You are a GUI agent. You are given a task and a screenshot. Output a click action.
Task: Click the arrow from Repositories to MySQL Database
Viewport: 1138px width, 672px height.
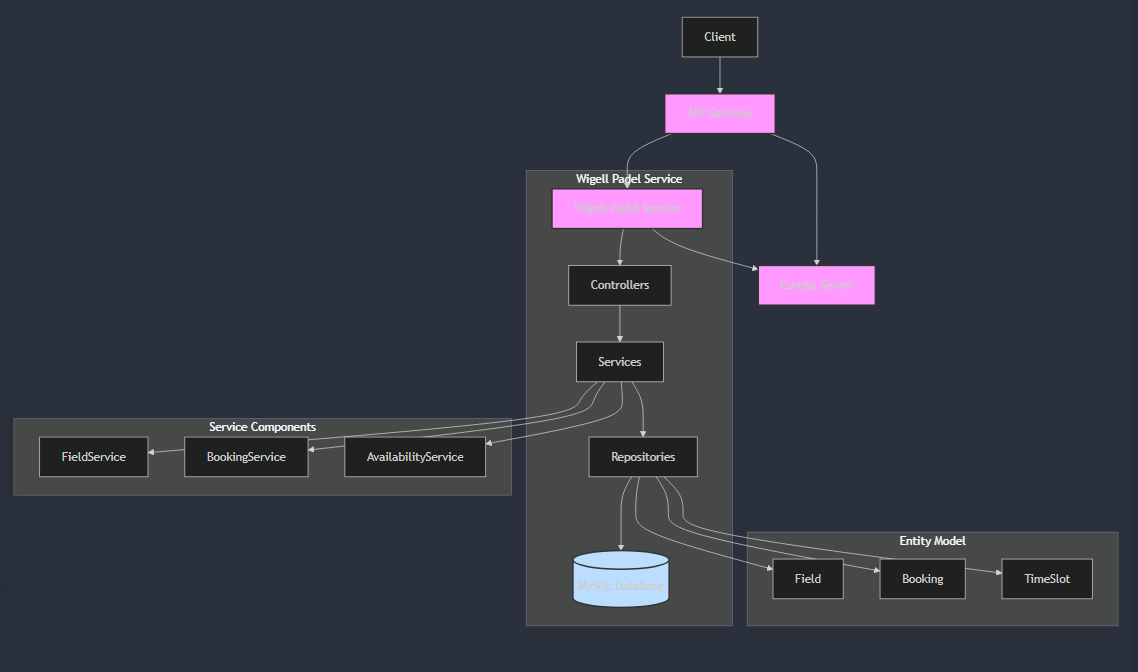click(x=622, y=515)
